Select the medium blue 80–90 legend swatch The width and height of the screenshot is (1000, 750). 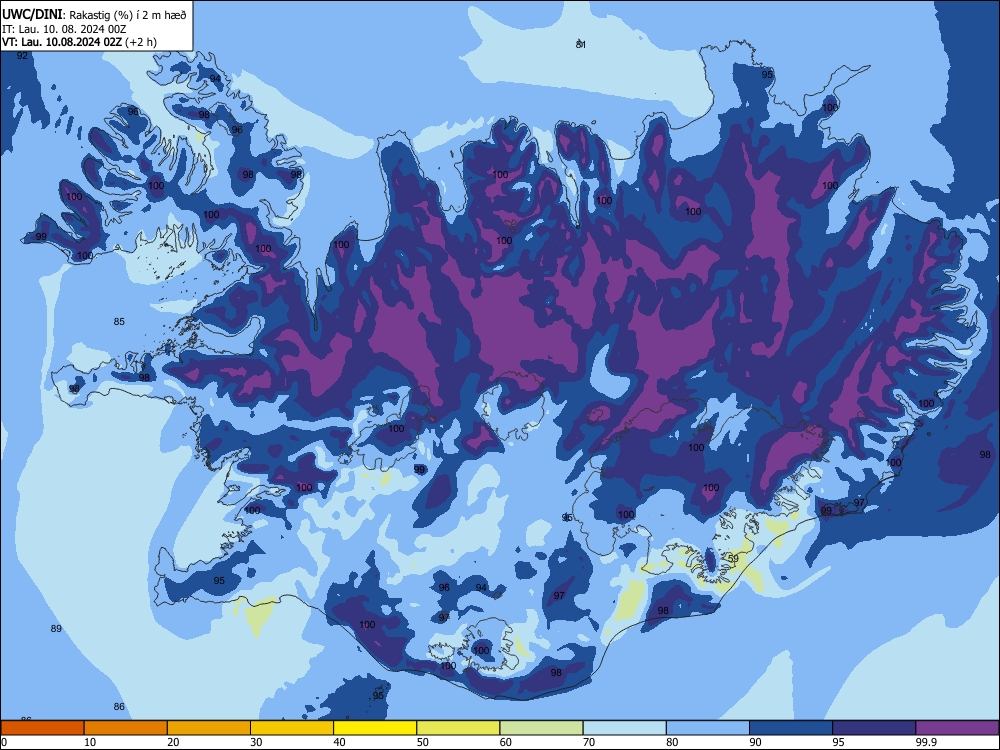707,728
